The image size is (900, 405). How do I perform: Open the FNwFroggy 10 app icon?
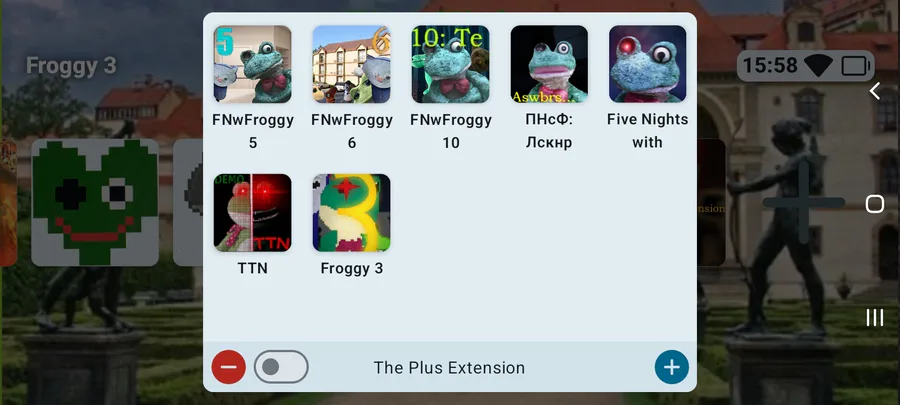pos(451,64)
